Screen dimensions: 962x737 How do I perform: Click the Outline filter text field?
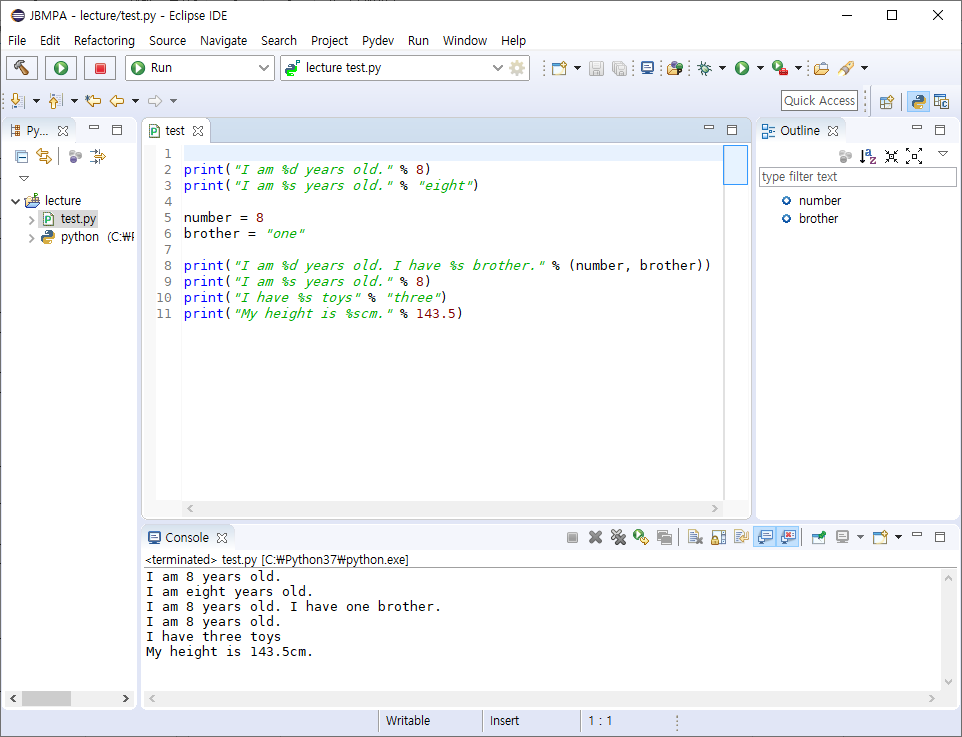pos(857,177)
